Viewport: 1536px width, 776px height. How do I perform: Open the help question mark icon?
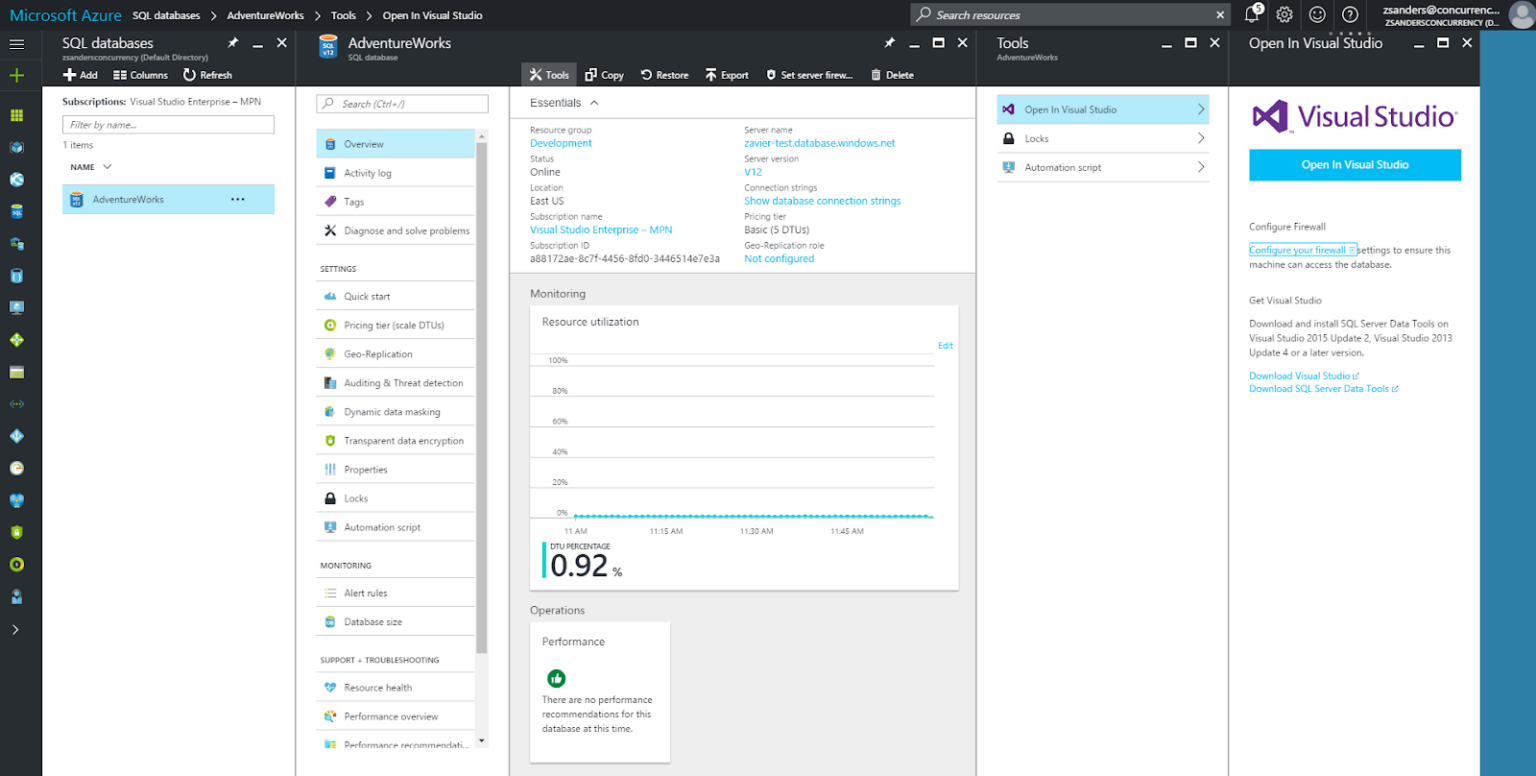pyautogui.click(x=1350, y=14)
